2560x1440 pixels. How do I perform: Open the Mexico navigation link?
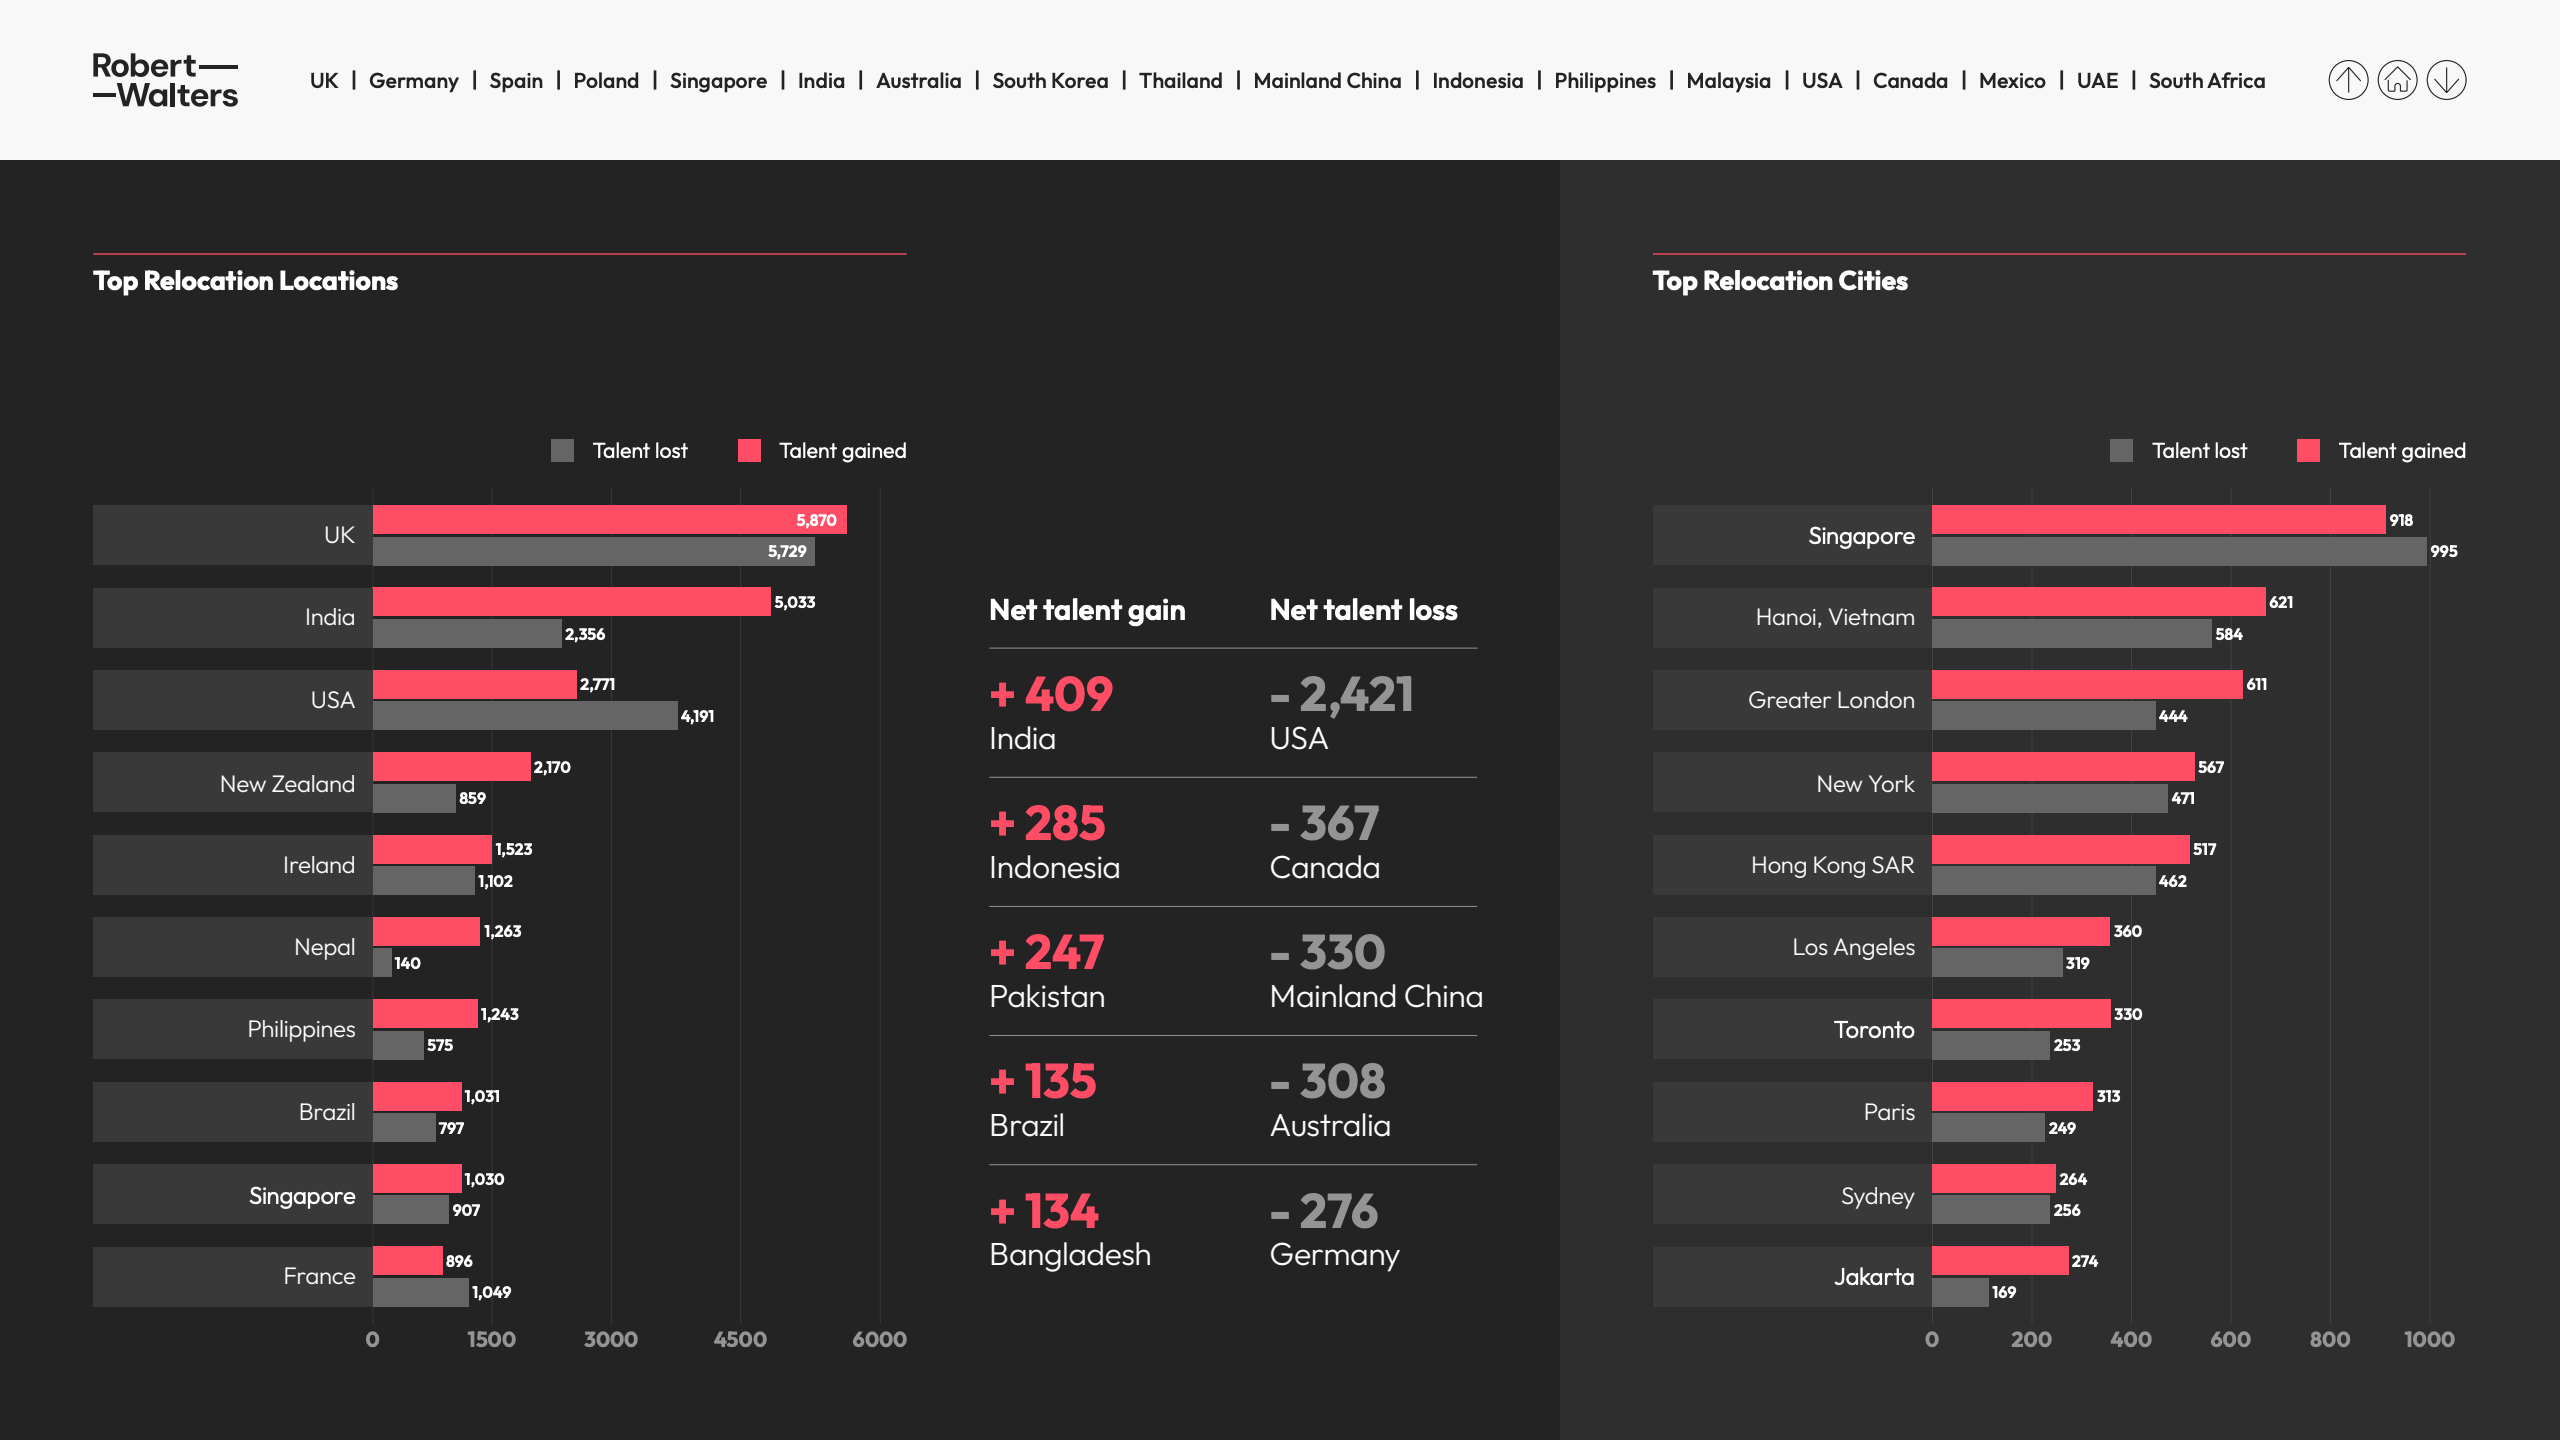coord(2012,81)
